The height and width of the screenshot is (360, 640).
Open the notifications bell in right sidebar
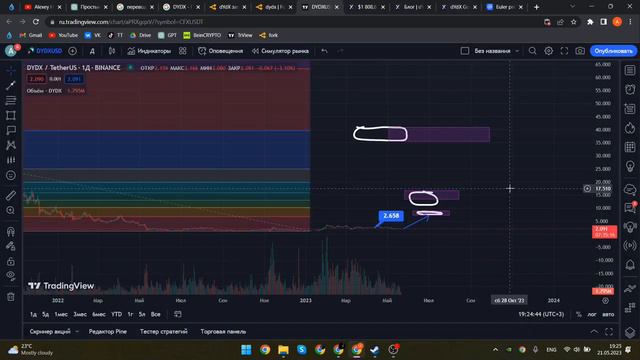coord(630,265)
